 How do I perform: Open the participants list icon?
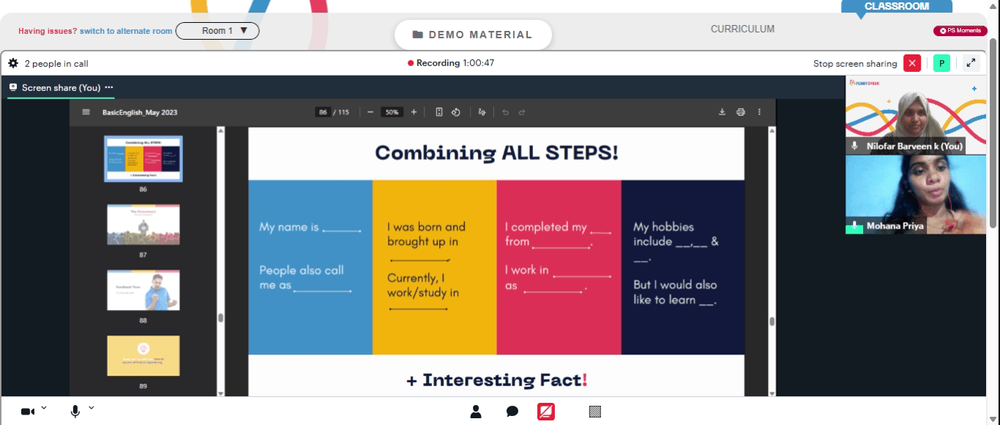(x=476, y=412)
